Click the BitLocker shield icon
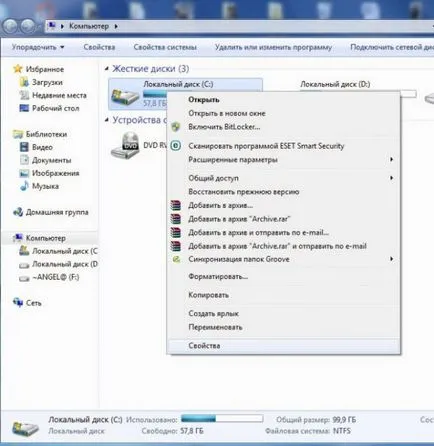 point(176,127)
